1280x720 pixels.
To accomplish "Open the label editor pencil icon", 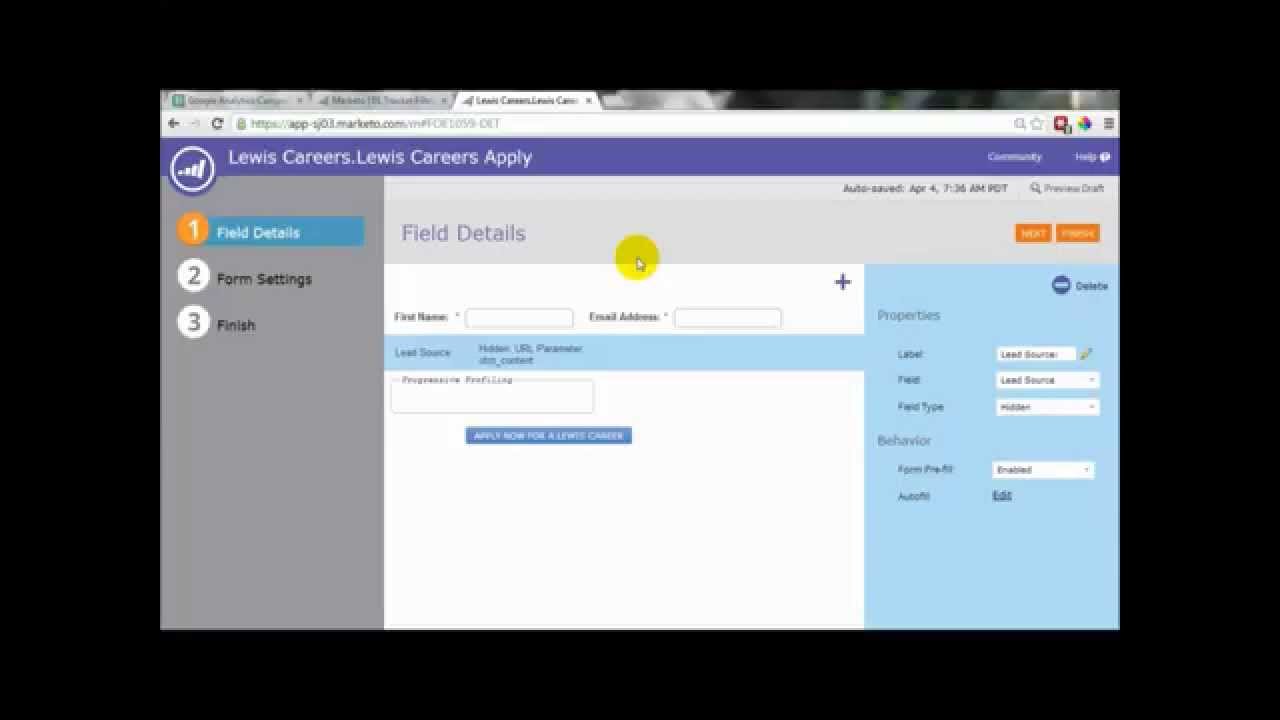I will (1086, 354).
